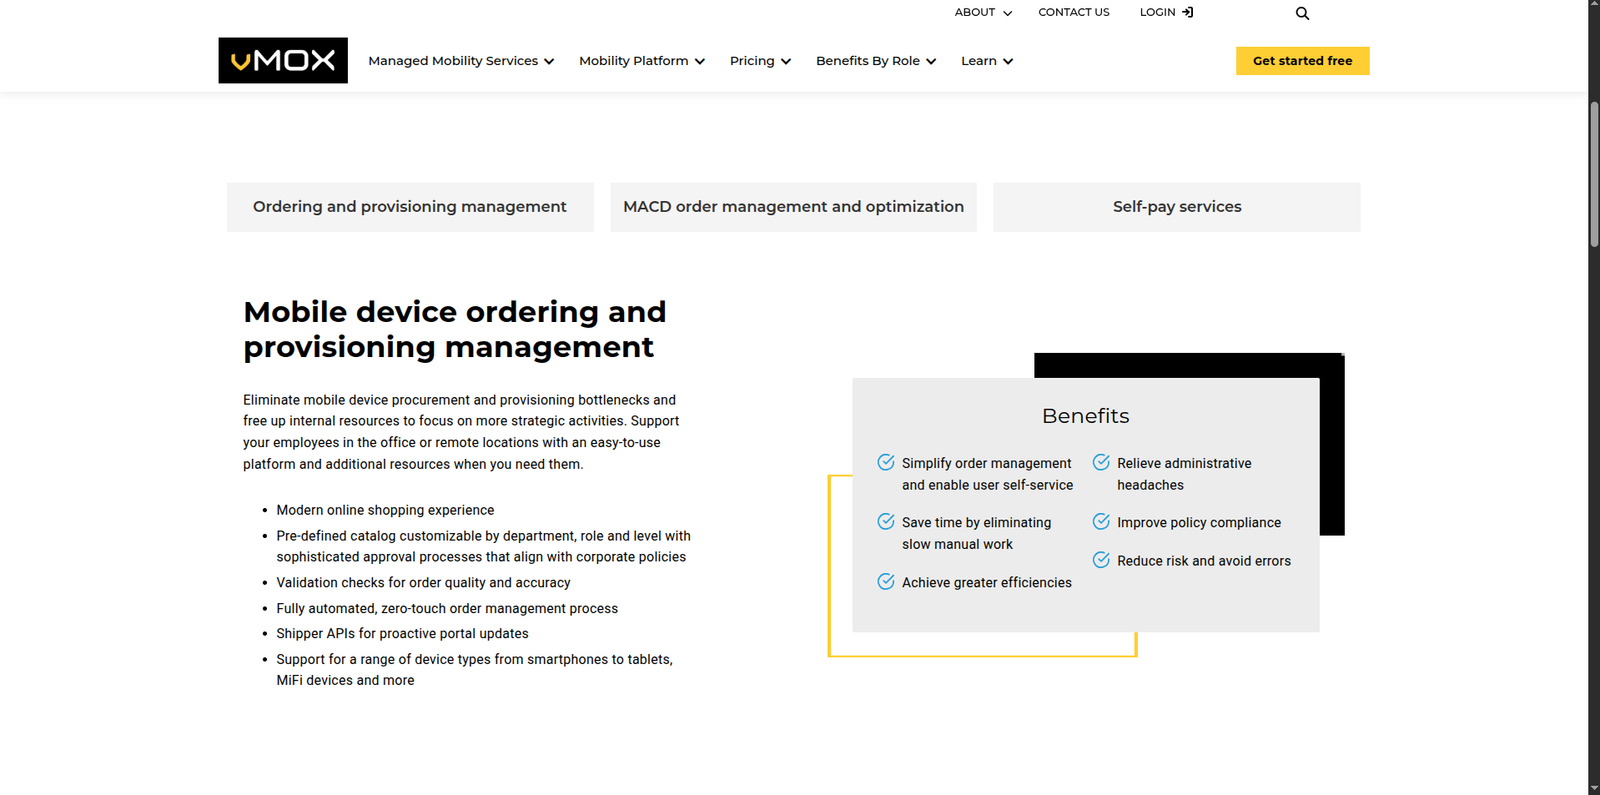The width and height of the screenshot is (1600, 795).
Task: Click checkmark icon beside Achieve greater efficiencies
Action: 886,581
